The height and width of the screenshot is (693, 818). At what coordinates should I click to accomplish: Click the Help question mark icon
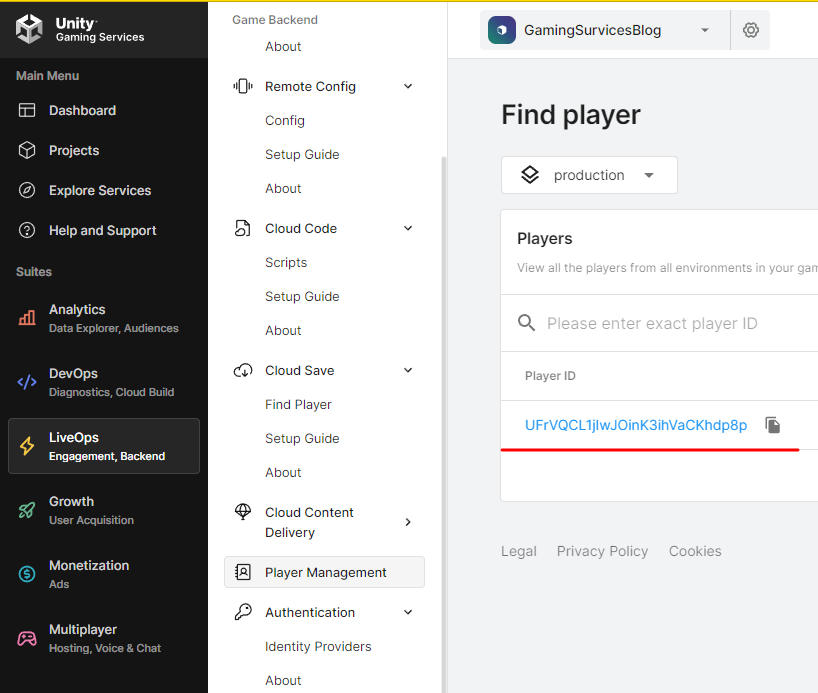point(27,230)
